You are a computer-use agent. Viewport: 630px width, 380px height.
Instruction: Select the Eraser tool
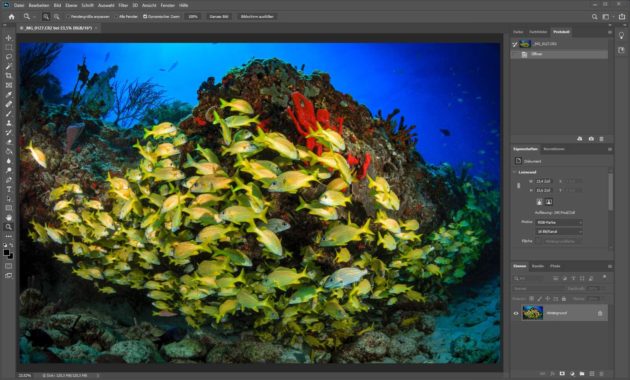pyautogui.click(x=8, y=142)
